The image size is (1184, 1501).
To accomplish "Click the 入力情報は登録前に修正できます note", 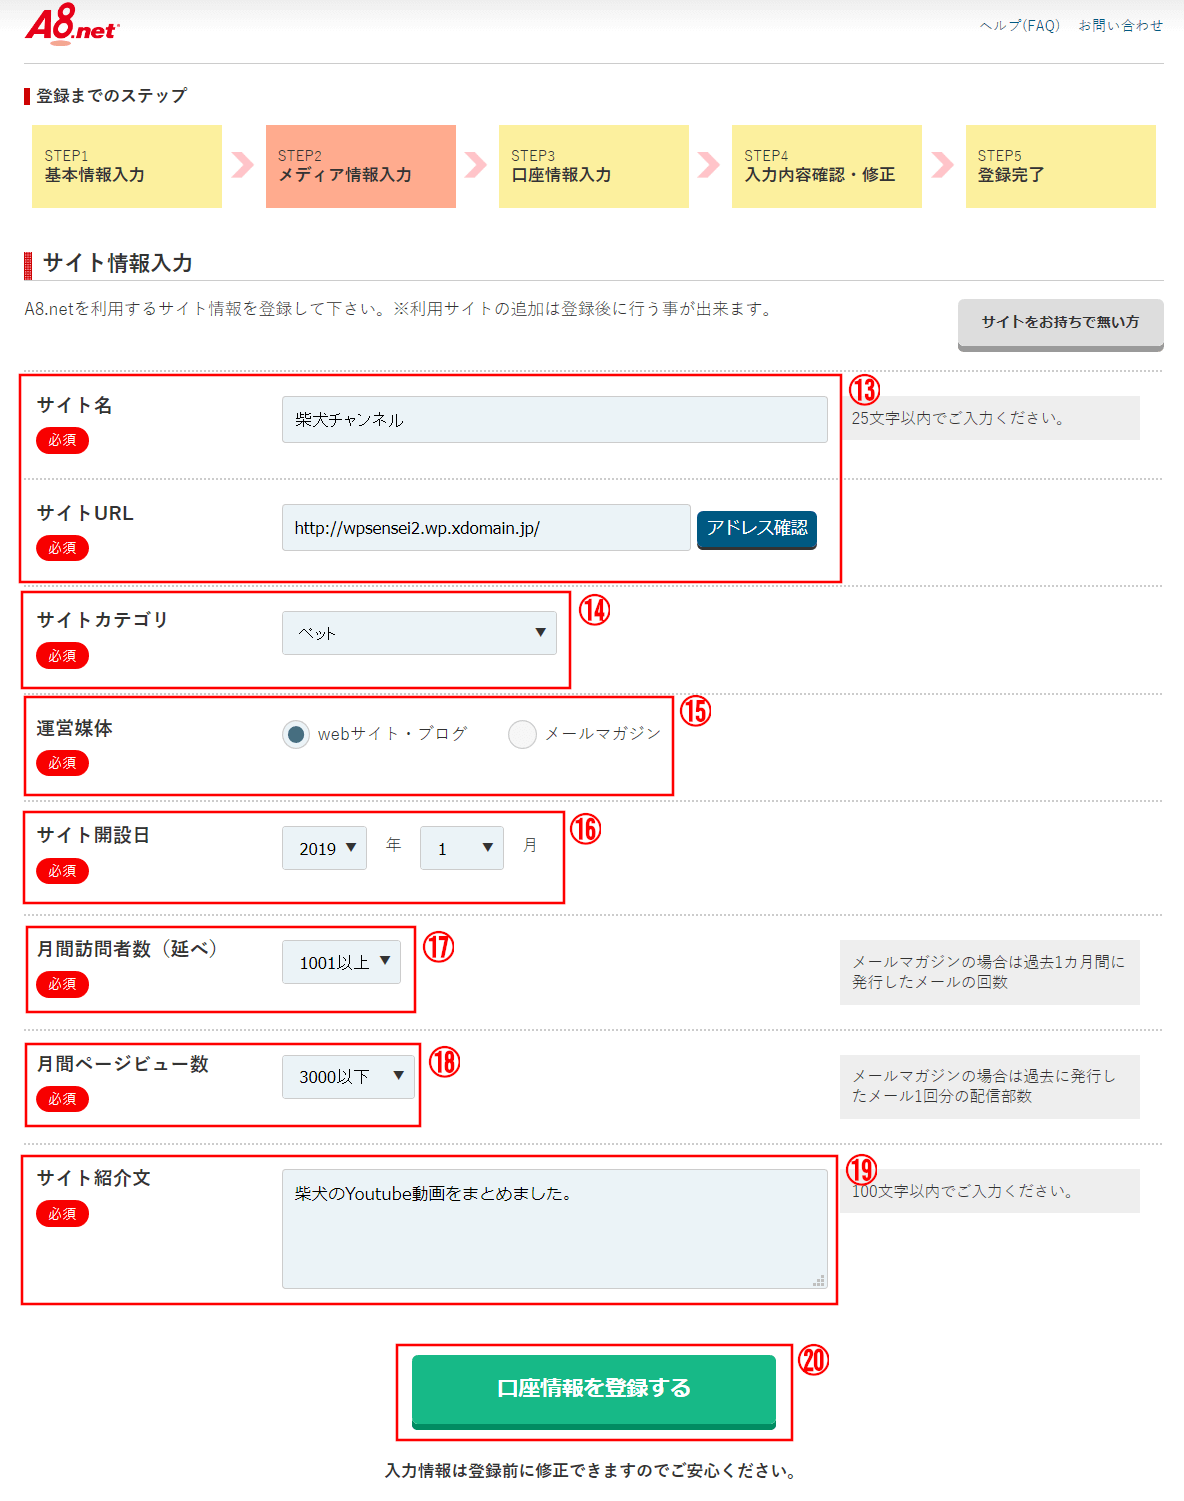I will click(590, 1471).
